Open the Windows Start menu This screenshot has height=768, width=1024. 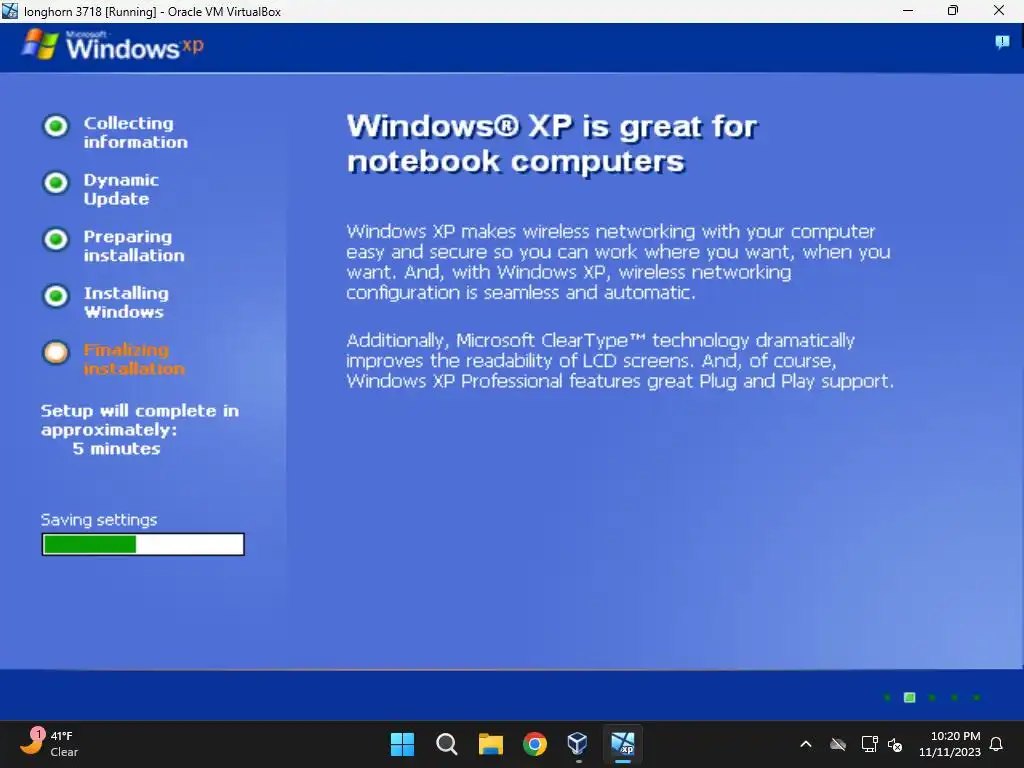click(402, 744)
